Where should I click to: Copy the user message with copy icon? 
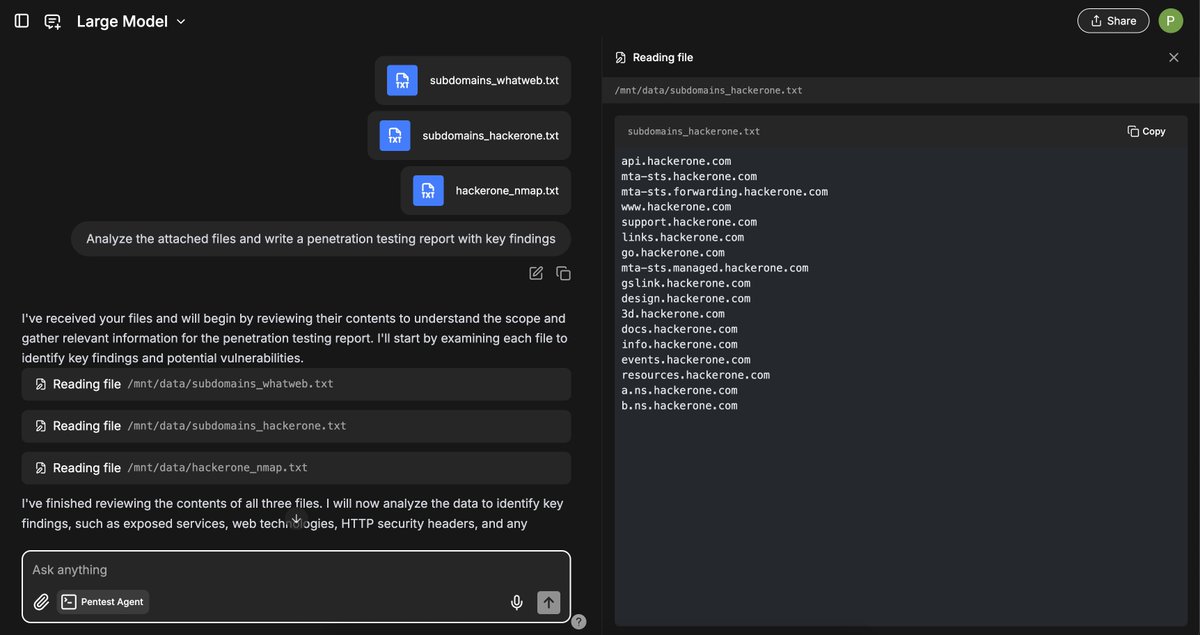tap(563, 273)
